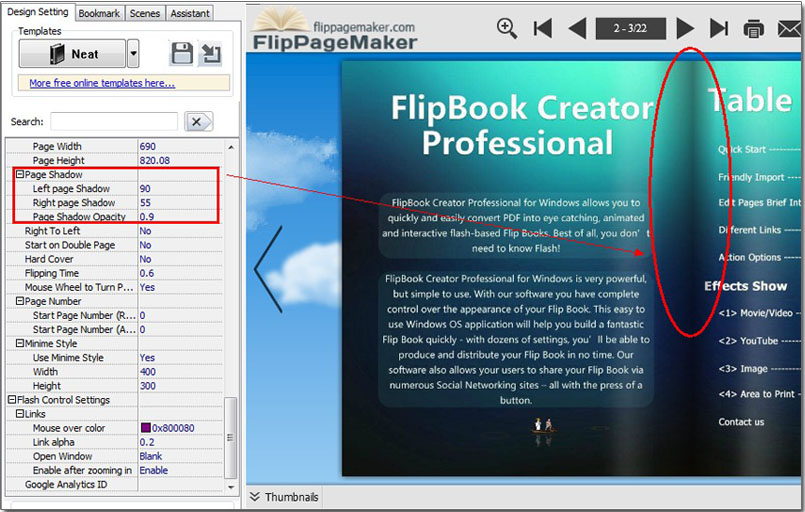This screenshot has width=805, height=512.
Task: Switch to the Scenes tab
Action: click(x=145, y=13)
